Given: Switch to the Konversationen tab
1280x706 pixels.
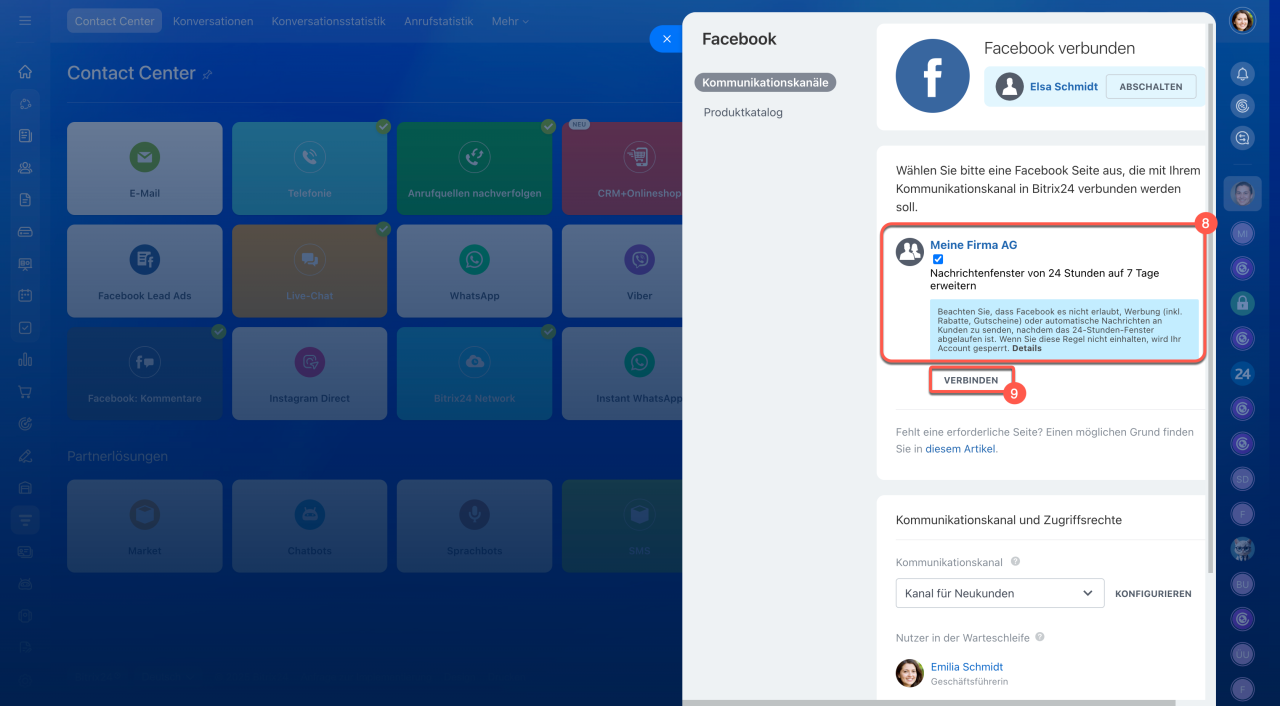Looking at the screenshot, I should pyautogui.click(x=213, y=21).
